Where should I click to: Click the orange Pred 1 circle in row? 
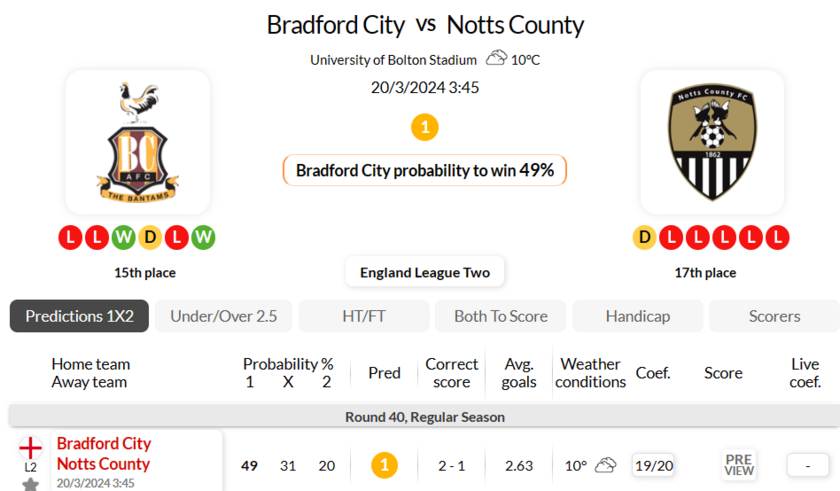click(x=384, y=465)
